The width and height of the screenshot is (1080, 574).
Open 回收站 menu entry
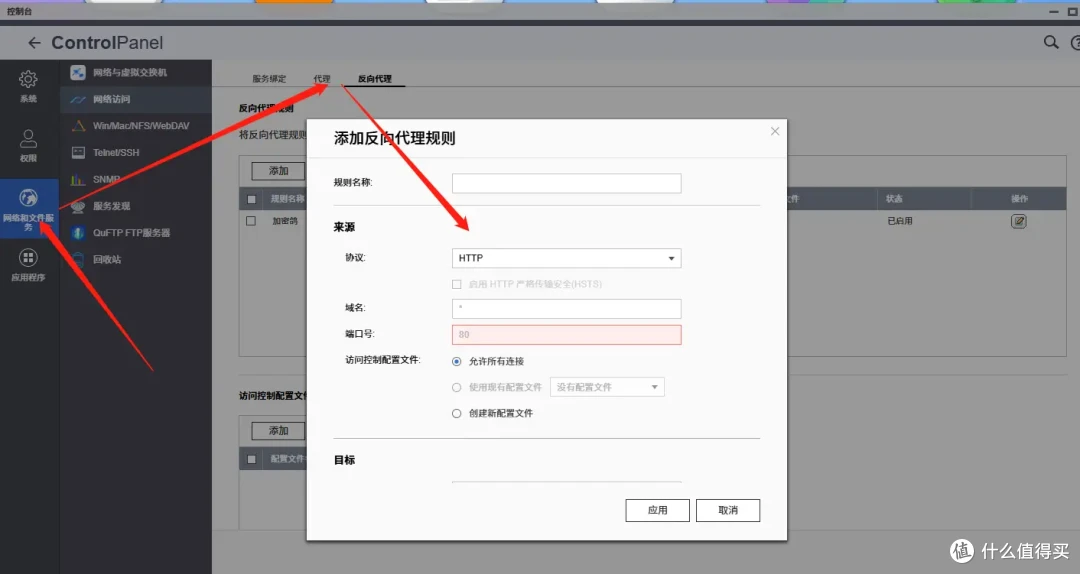107,260
